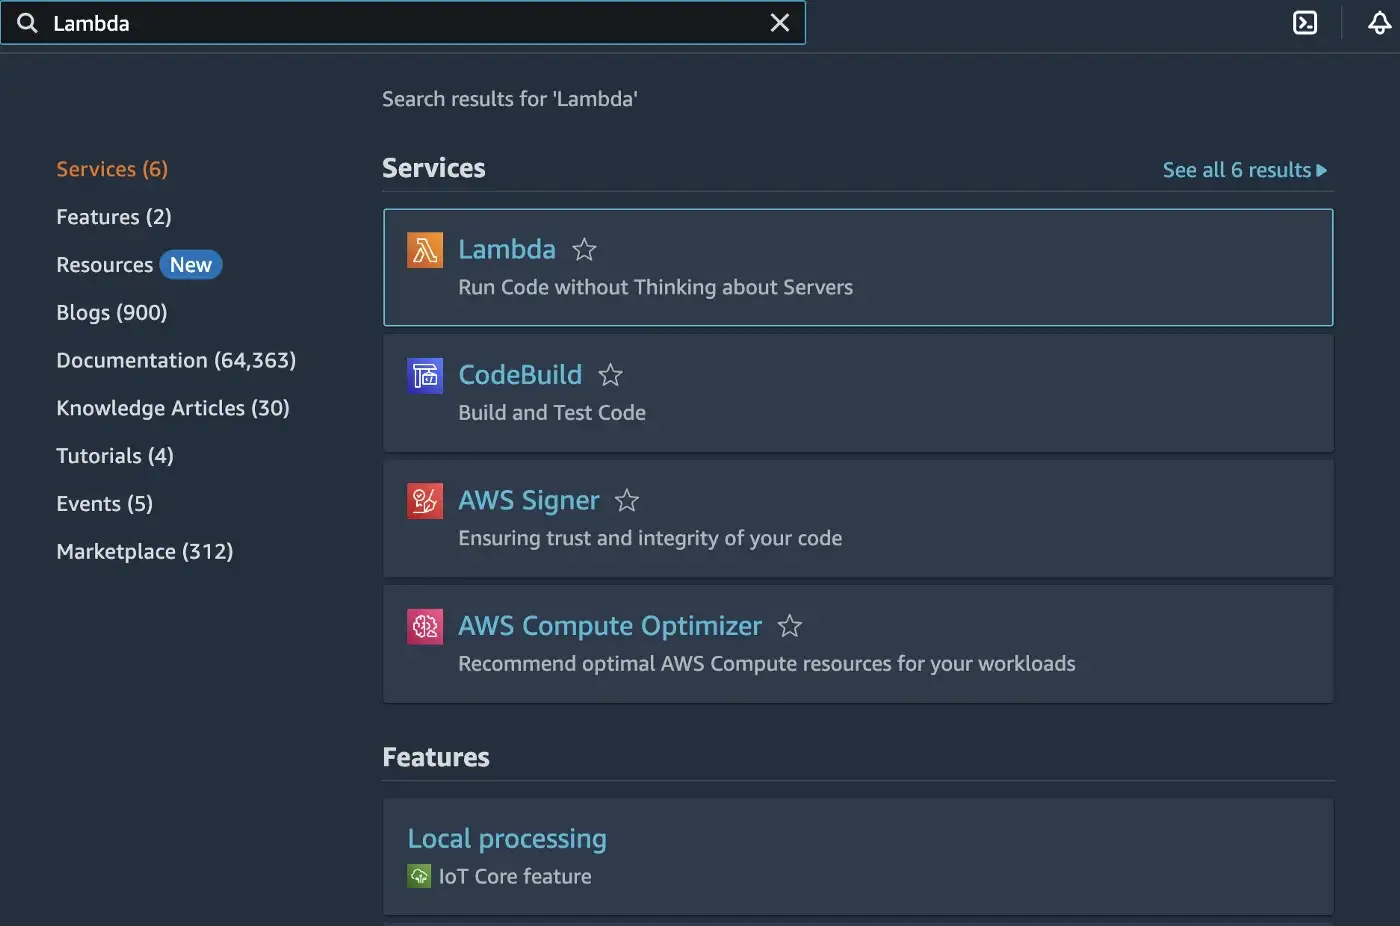The height and width of the screenshot is (926, 1400).
Task: Click the search magnifier icon
Action: coord(27,23)
